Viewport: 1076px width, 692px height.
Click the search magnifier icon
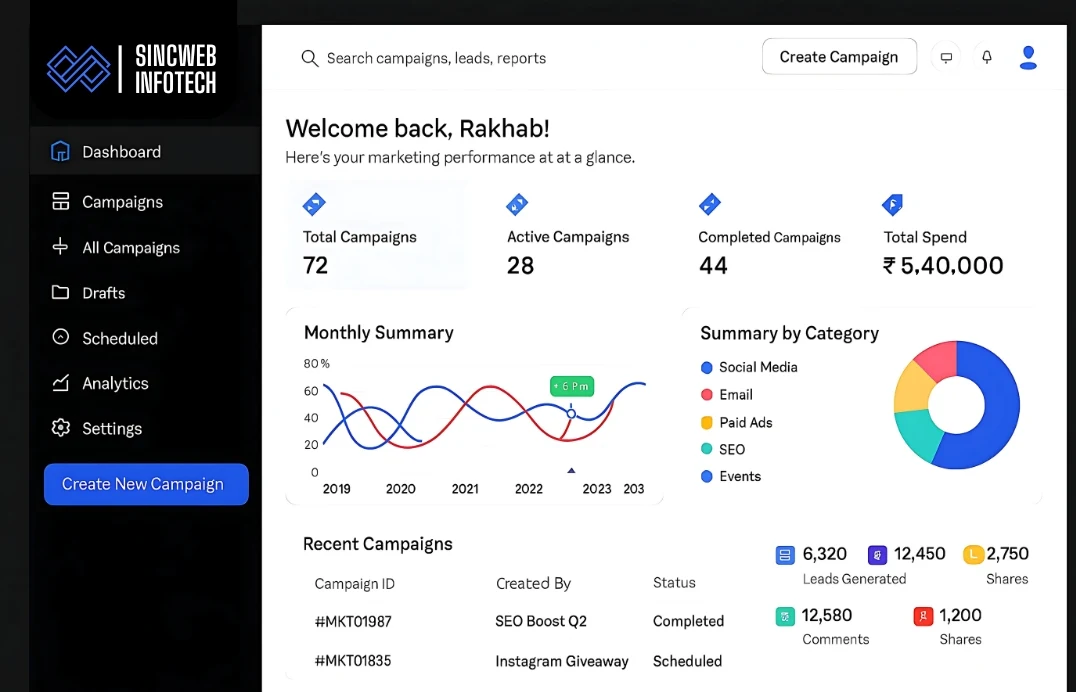309,58
